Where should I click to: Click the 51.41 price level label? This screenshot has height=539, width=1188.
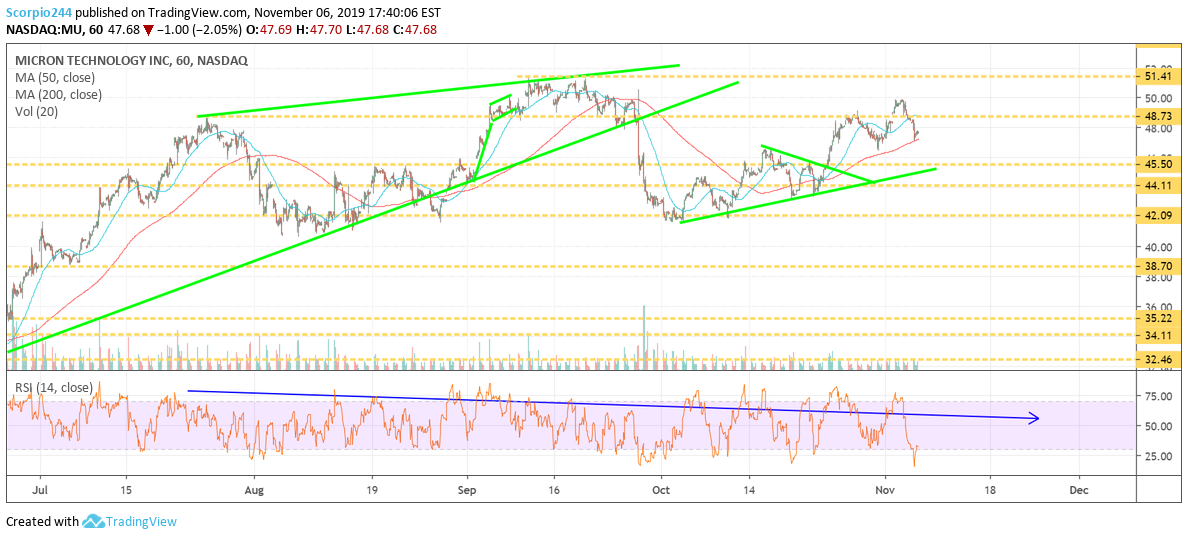(1157, 77)
